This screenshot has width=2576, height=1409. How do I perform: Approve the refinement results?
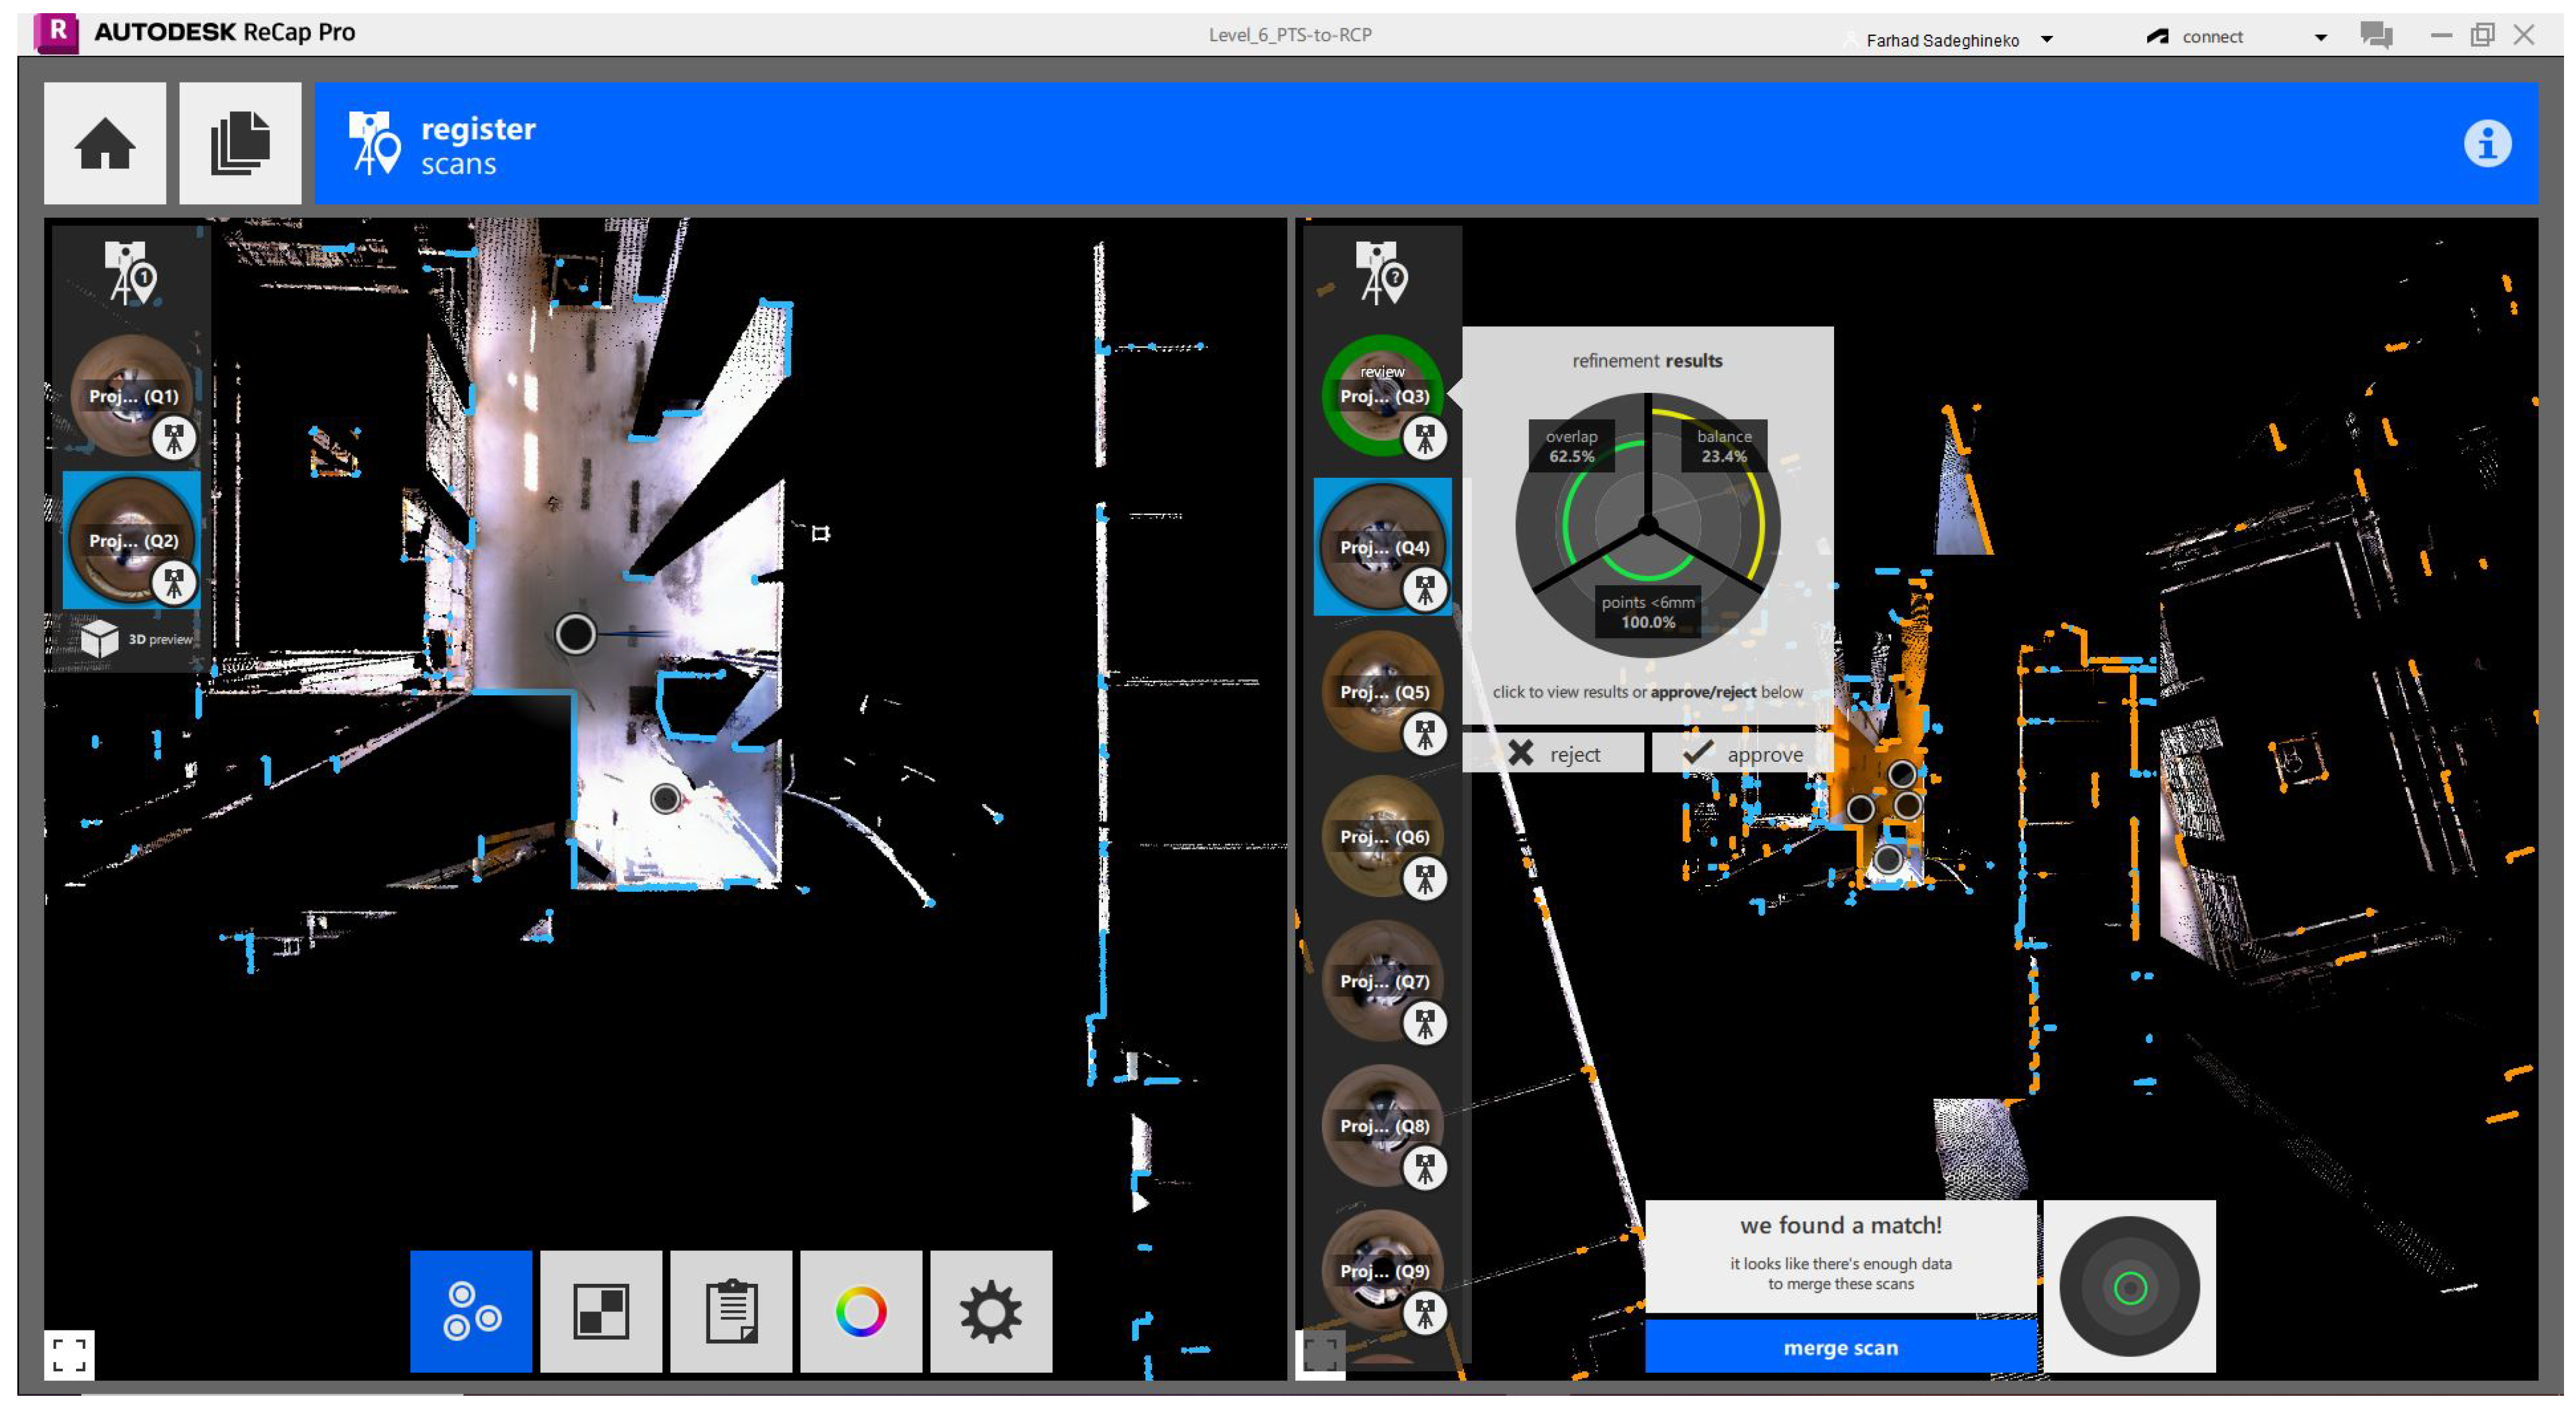coord(1743,753)
